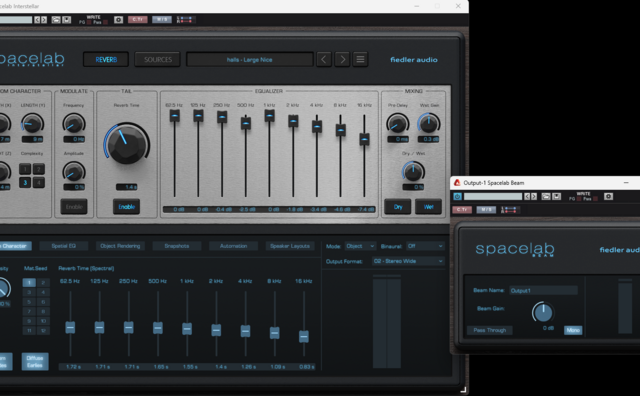Screen dimensions: 640x396
Task: Click the Wet Gain knob
Action: tap(429, 123)
